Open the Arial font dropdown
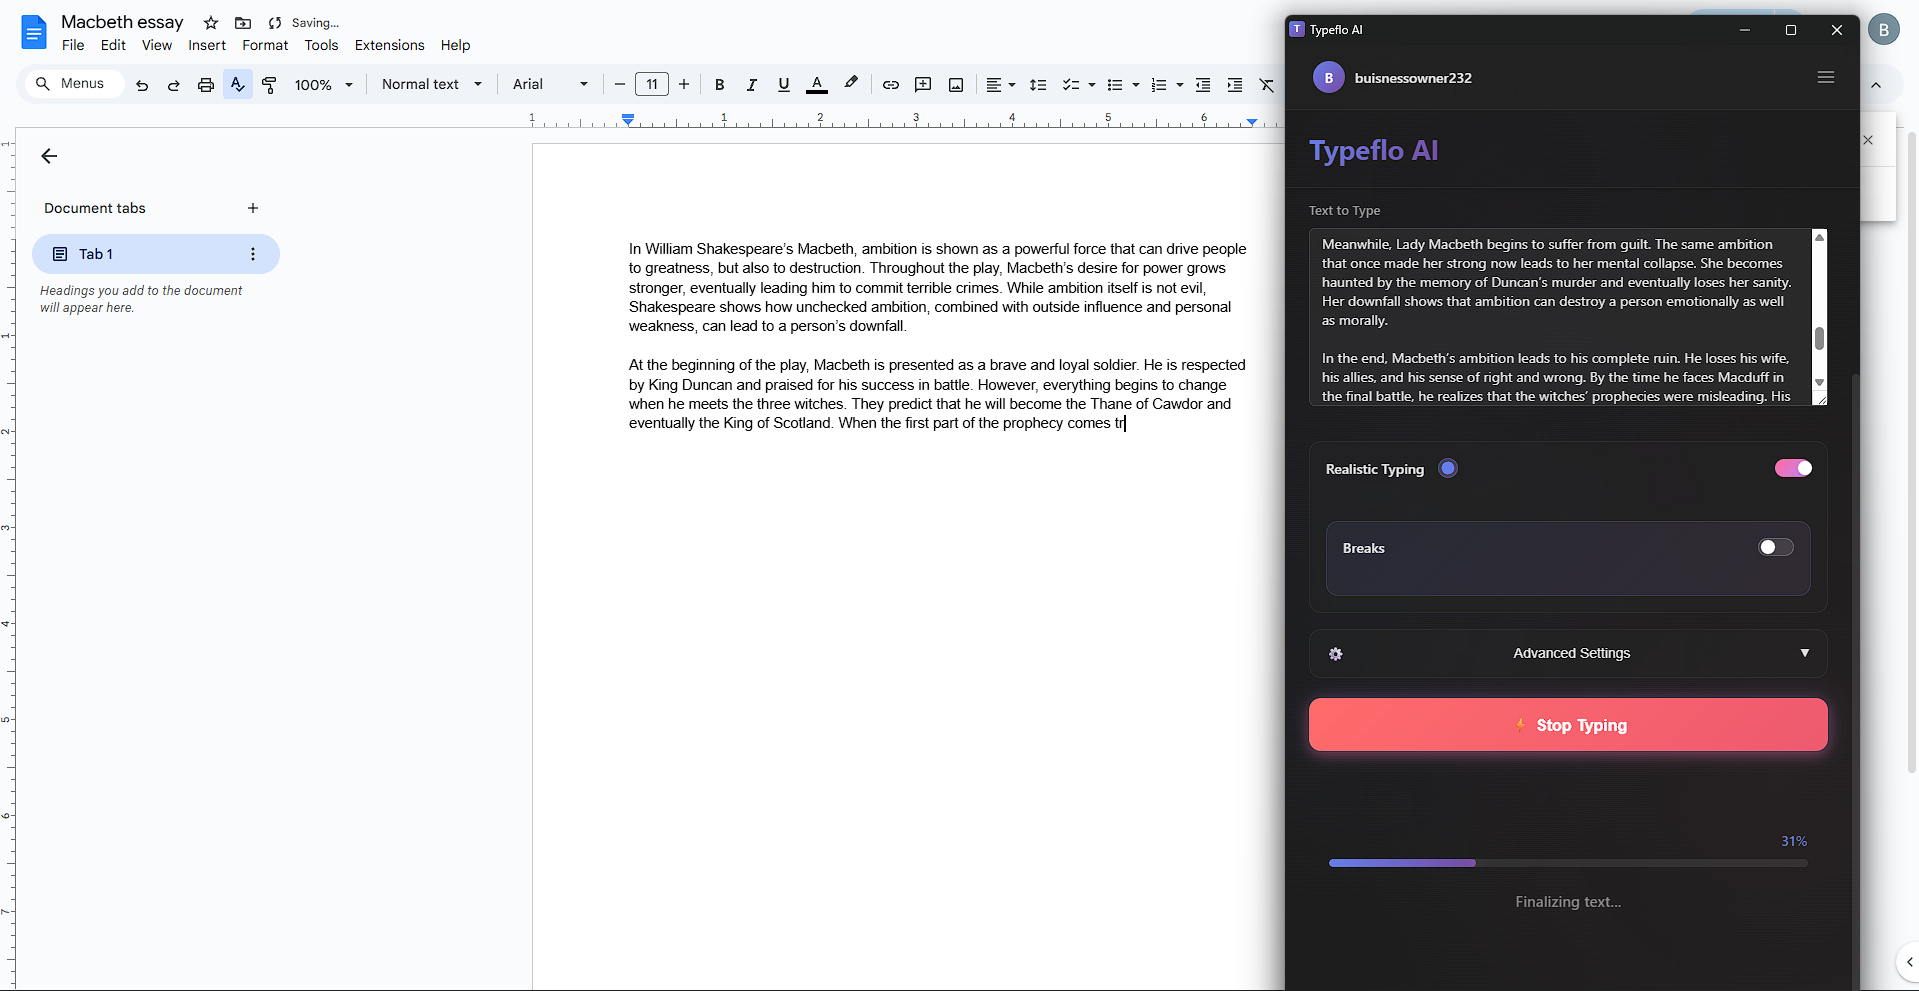 [x=550, y=85]
